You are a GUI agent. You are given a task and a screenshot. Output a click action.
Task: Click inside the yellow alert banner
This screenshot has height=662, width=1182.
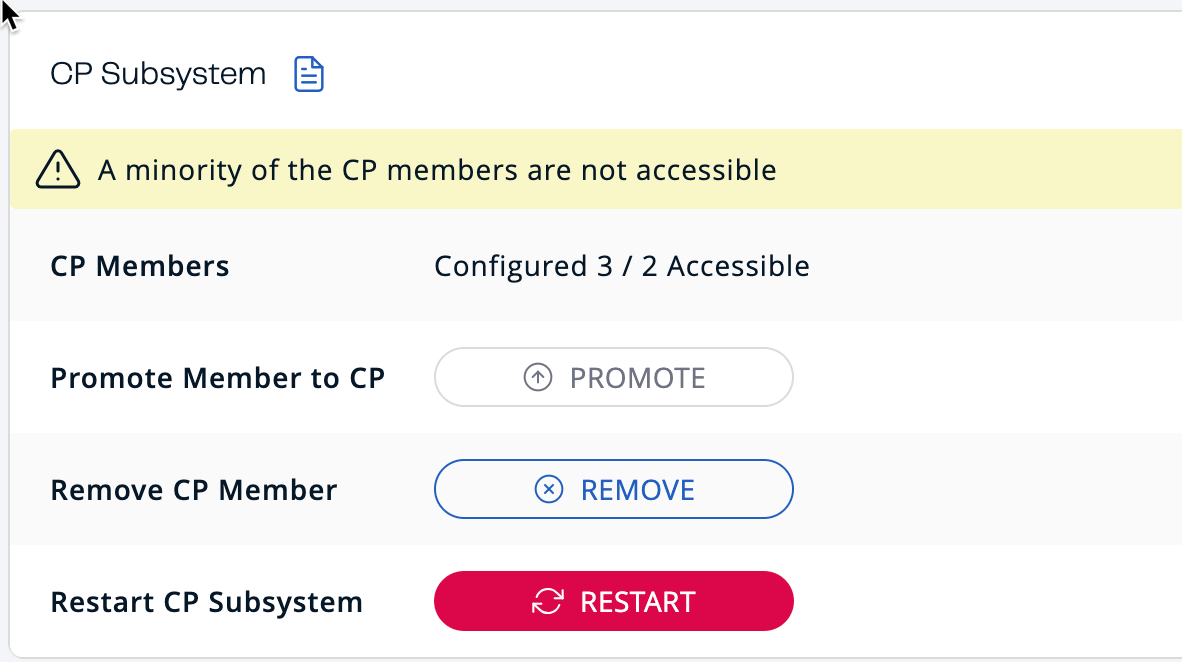(x=590, y=169)
